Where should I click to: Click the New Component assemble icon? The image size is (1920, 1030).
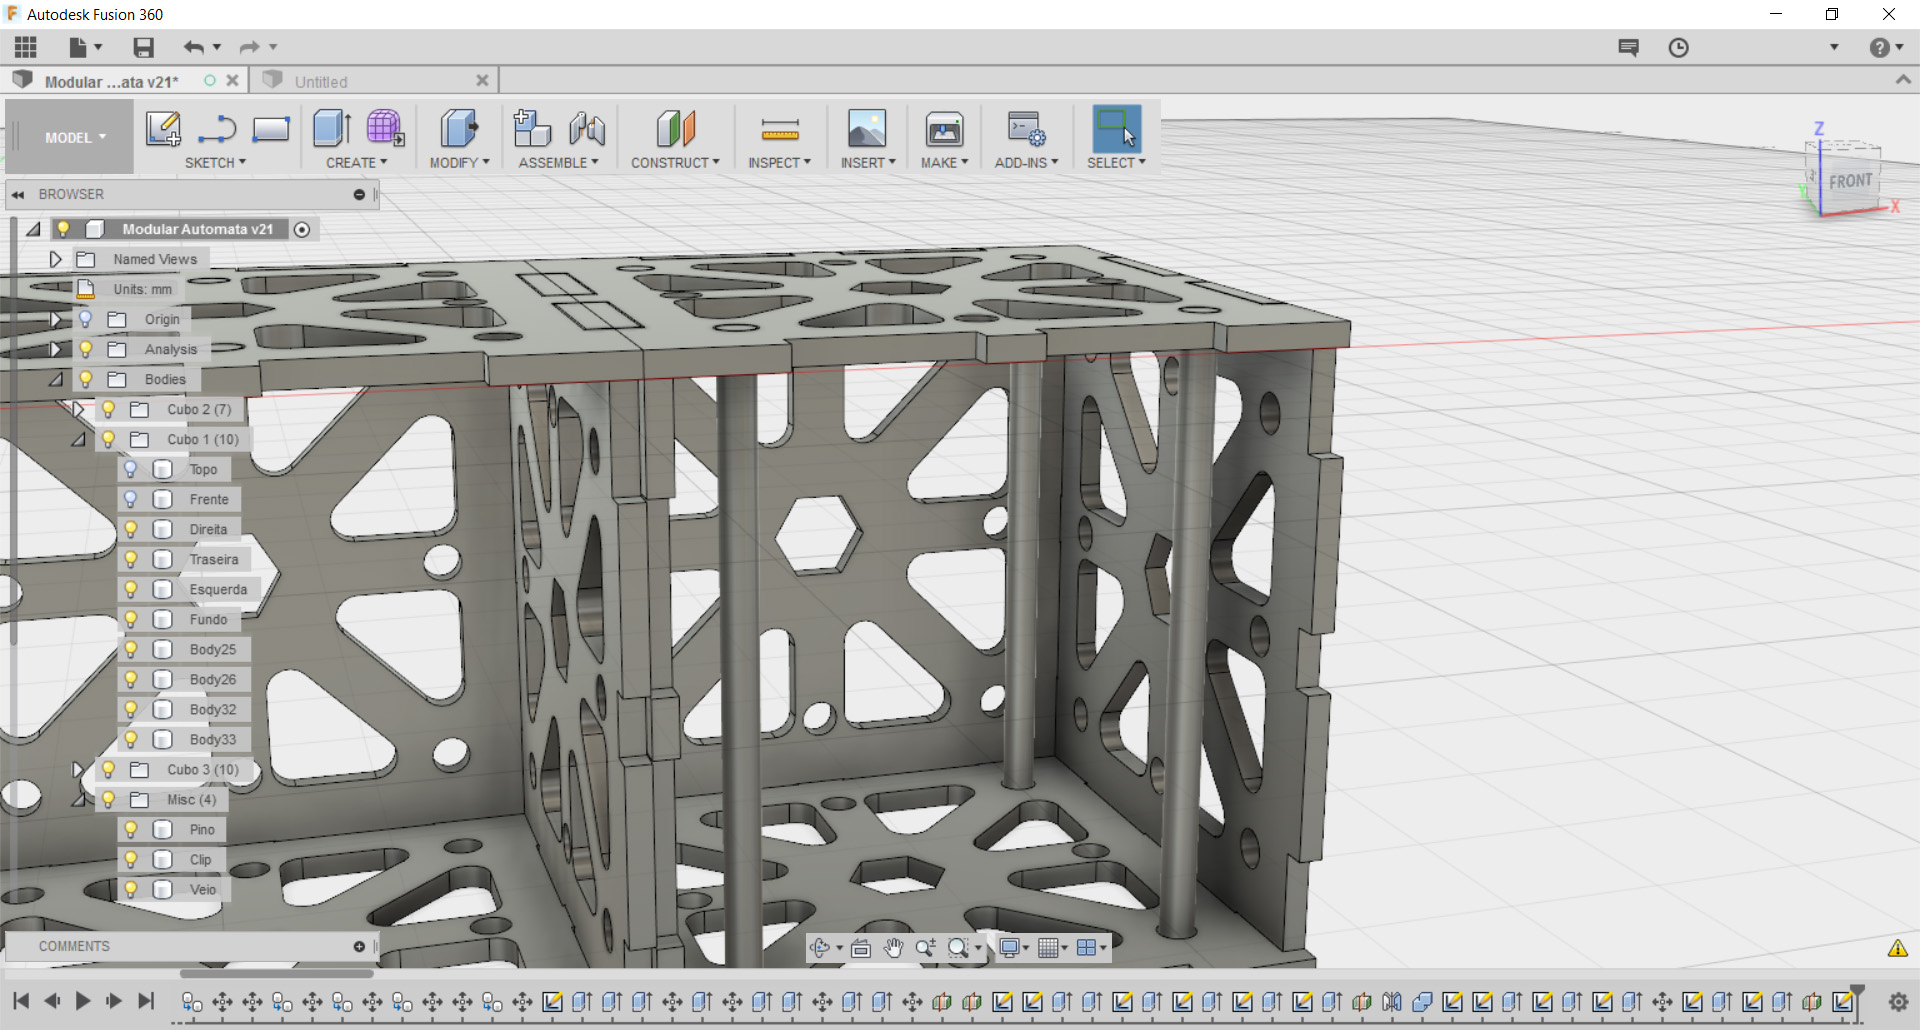pyautogui.click(x=532, y=129)
